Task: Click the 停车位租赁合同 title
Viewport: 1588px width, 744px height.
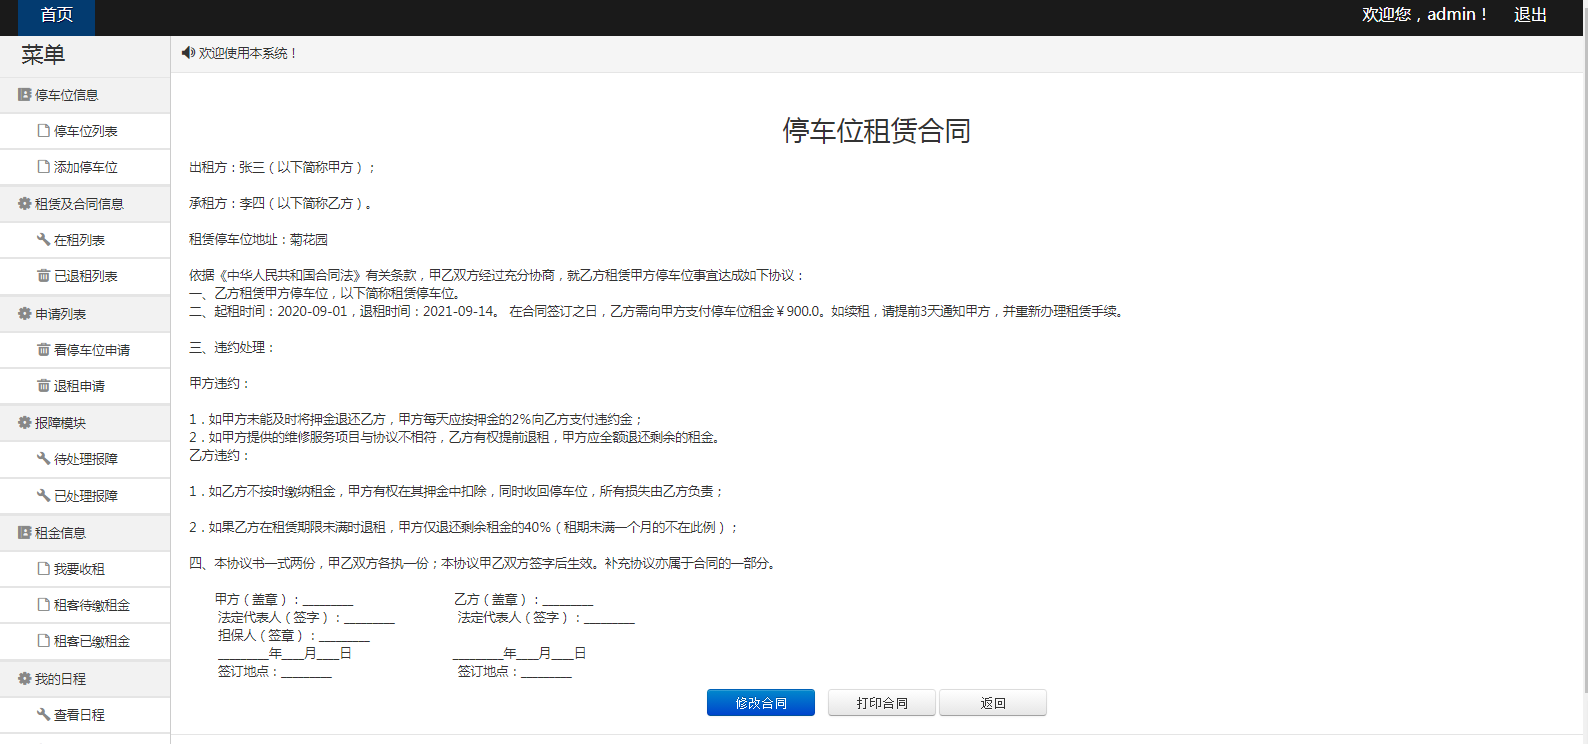Action: [877, 131]
